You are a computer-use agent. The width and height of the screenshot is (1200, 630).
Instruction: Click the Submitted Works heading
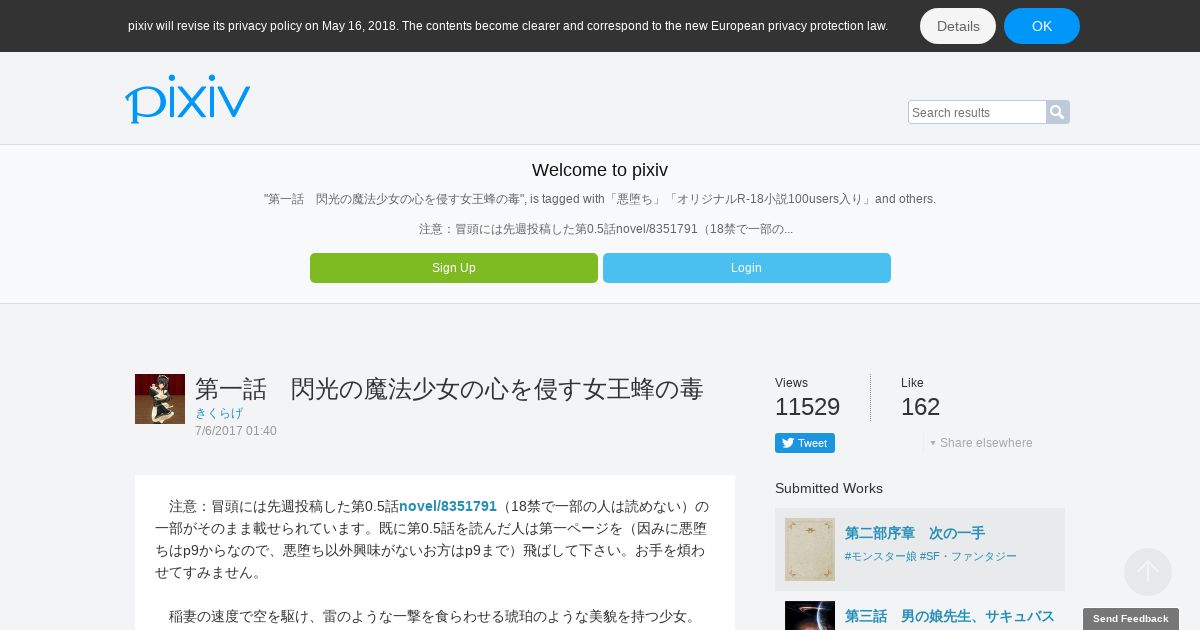(x=829, y=488)
